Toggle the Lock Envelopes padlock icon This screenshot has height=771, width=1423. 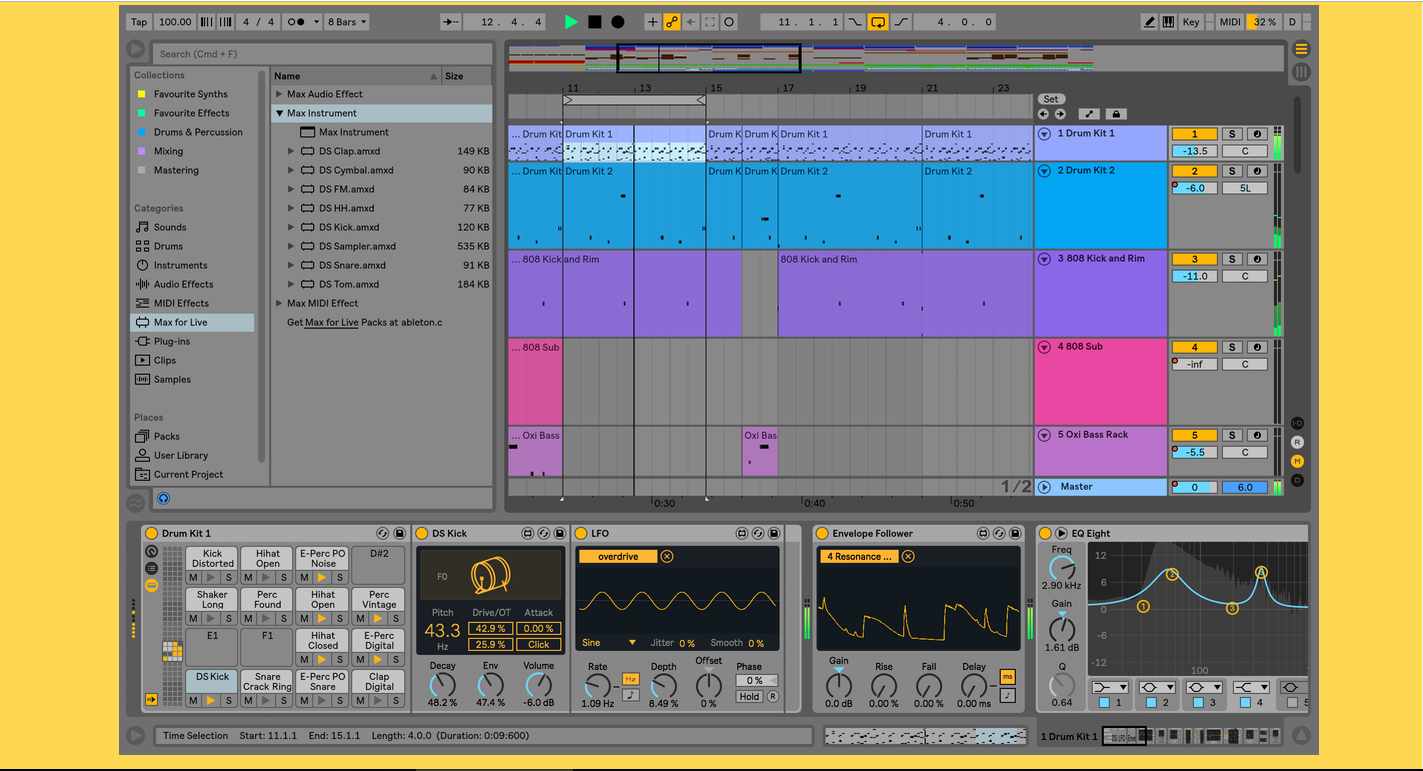1117,114
